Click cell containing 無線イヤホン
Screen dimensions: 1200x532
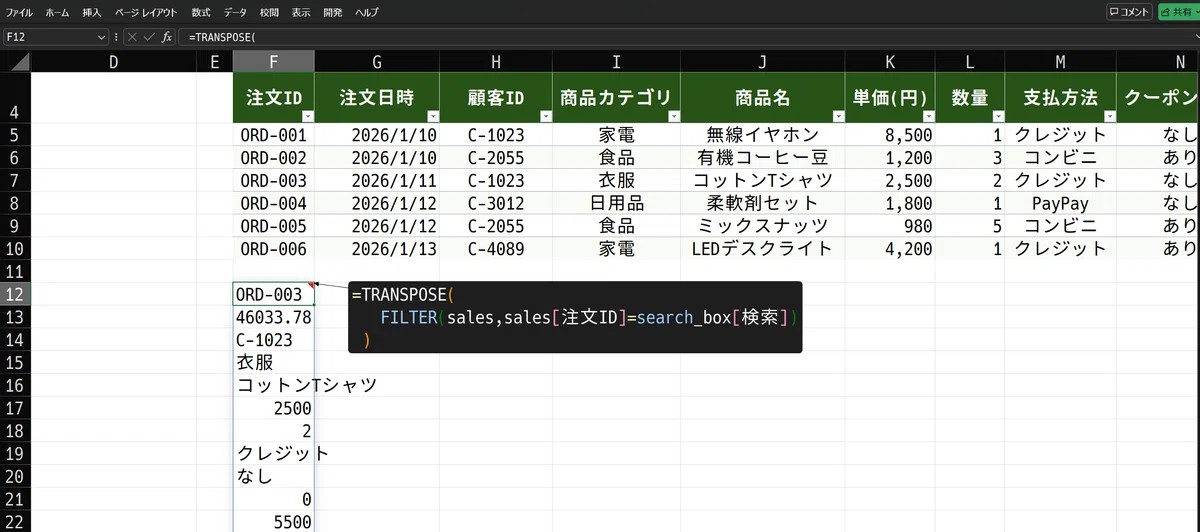click(763, 134)
